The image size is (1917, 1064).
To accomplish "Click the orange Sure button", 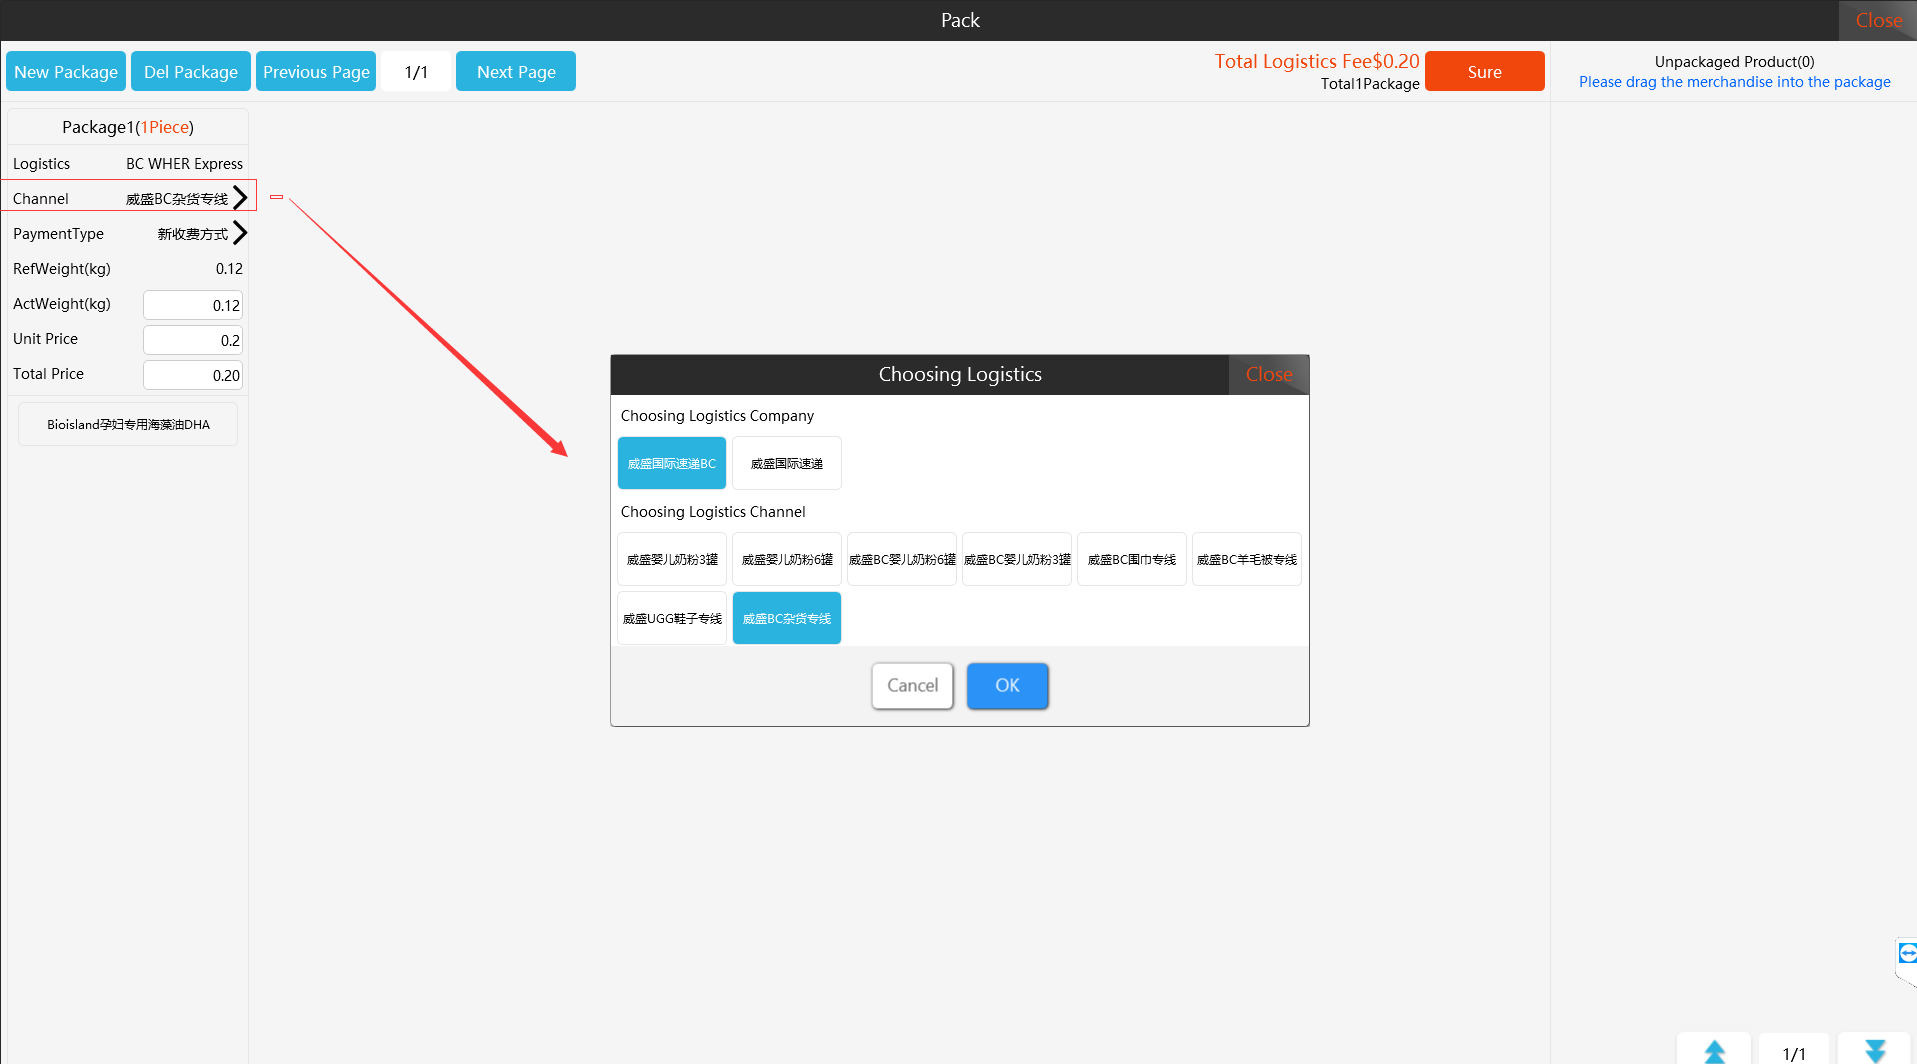I will click(x=1484, y=71).
